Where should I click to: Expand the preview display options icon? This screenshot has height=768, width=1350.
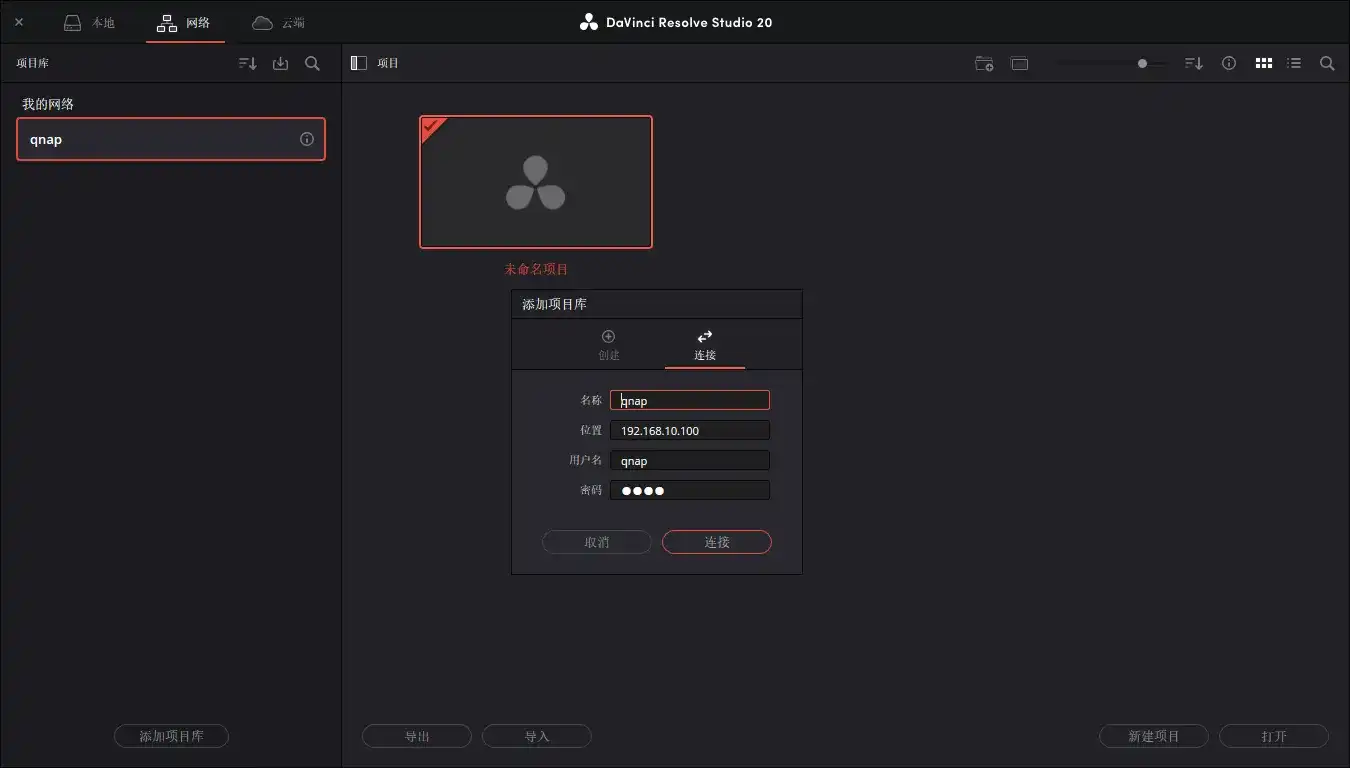pyautogui.click(x=1019, y=62)
